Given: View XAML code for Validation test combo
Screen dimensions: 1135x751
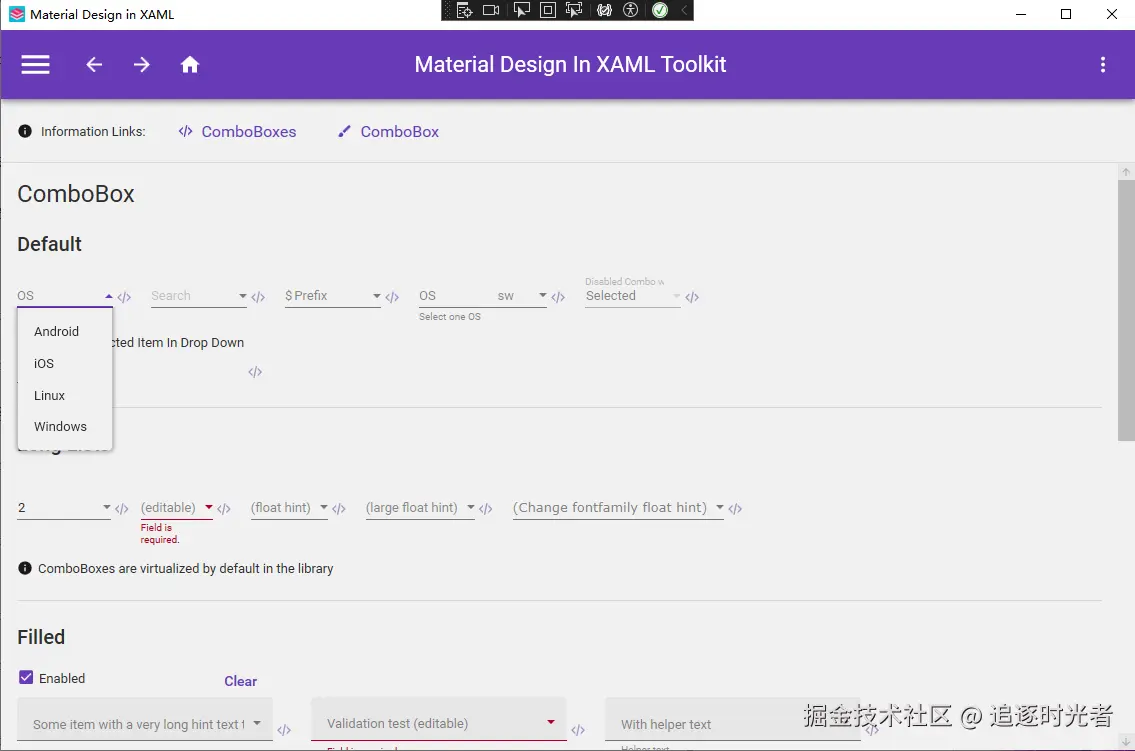Looking at the screenshot, I should click(x=578, y=730).
